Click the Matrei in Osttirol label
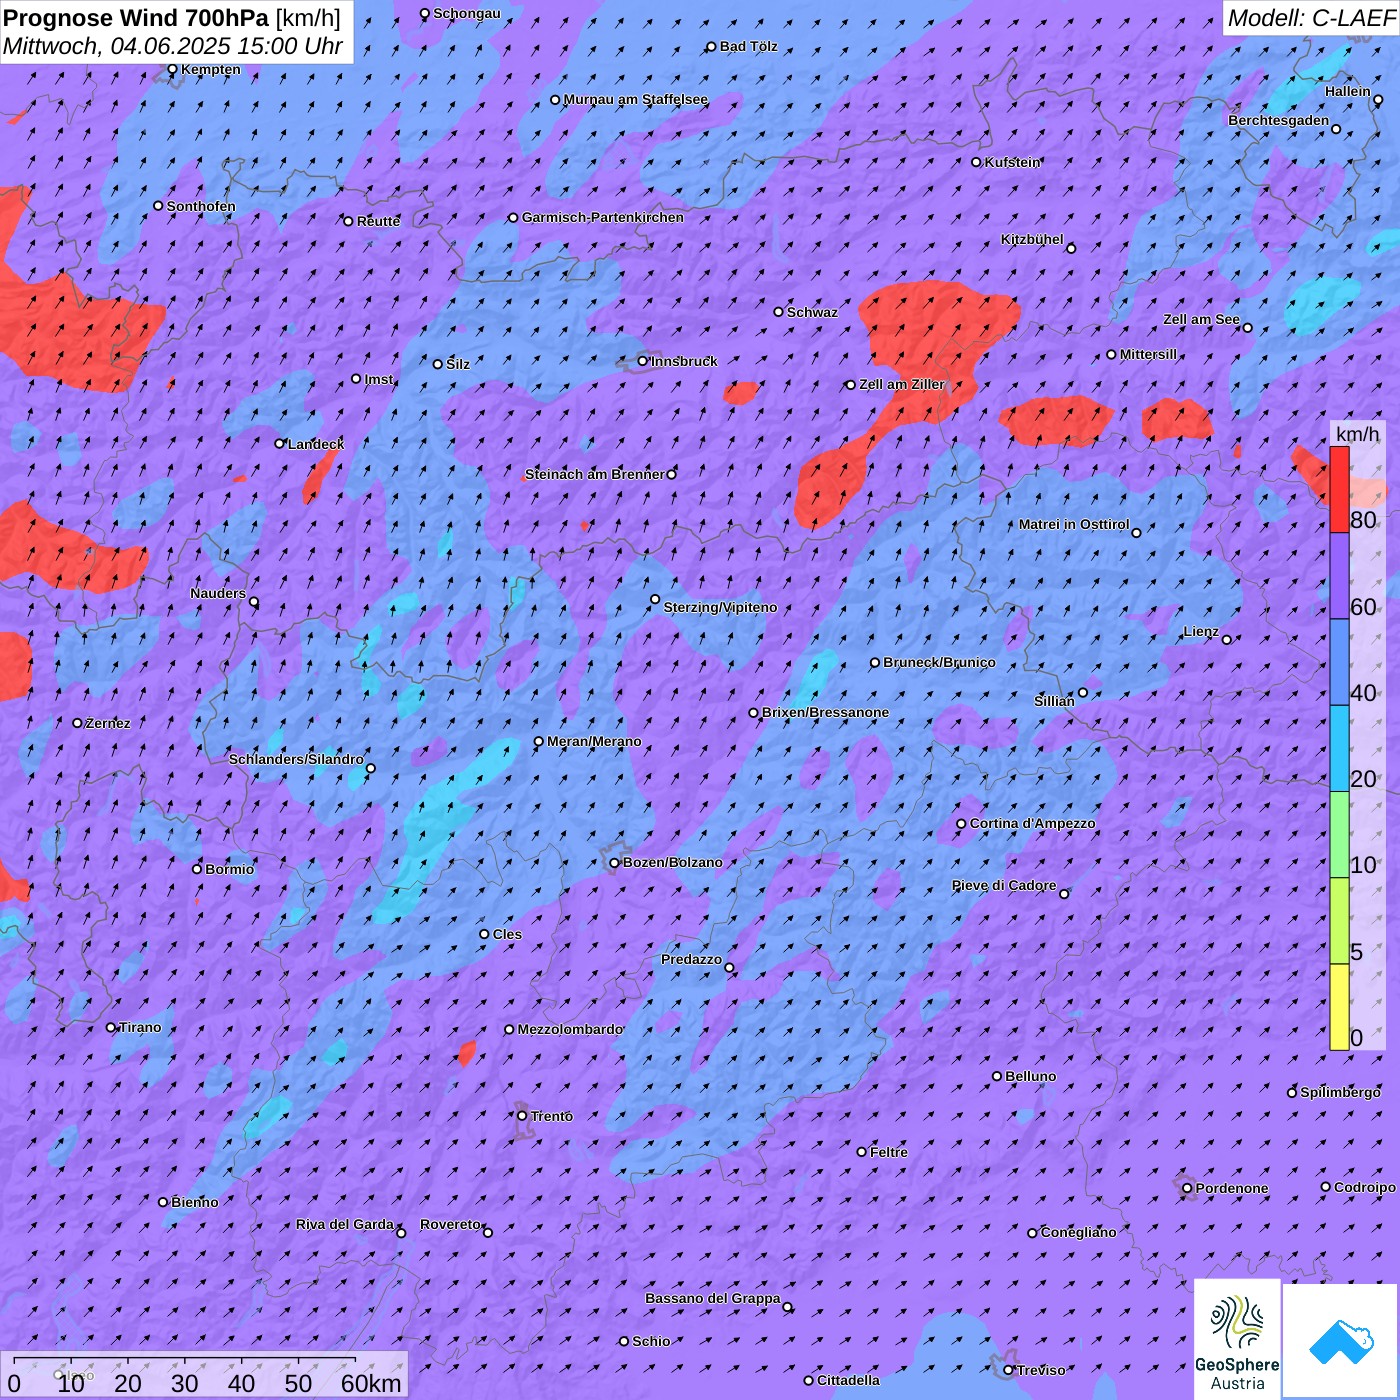Screen dimensions: 1400x1400 pyautogui.click(x=1074, y=525)
